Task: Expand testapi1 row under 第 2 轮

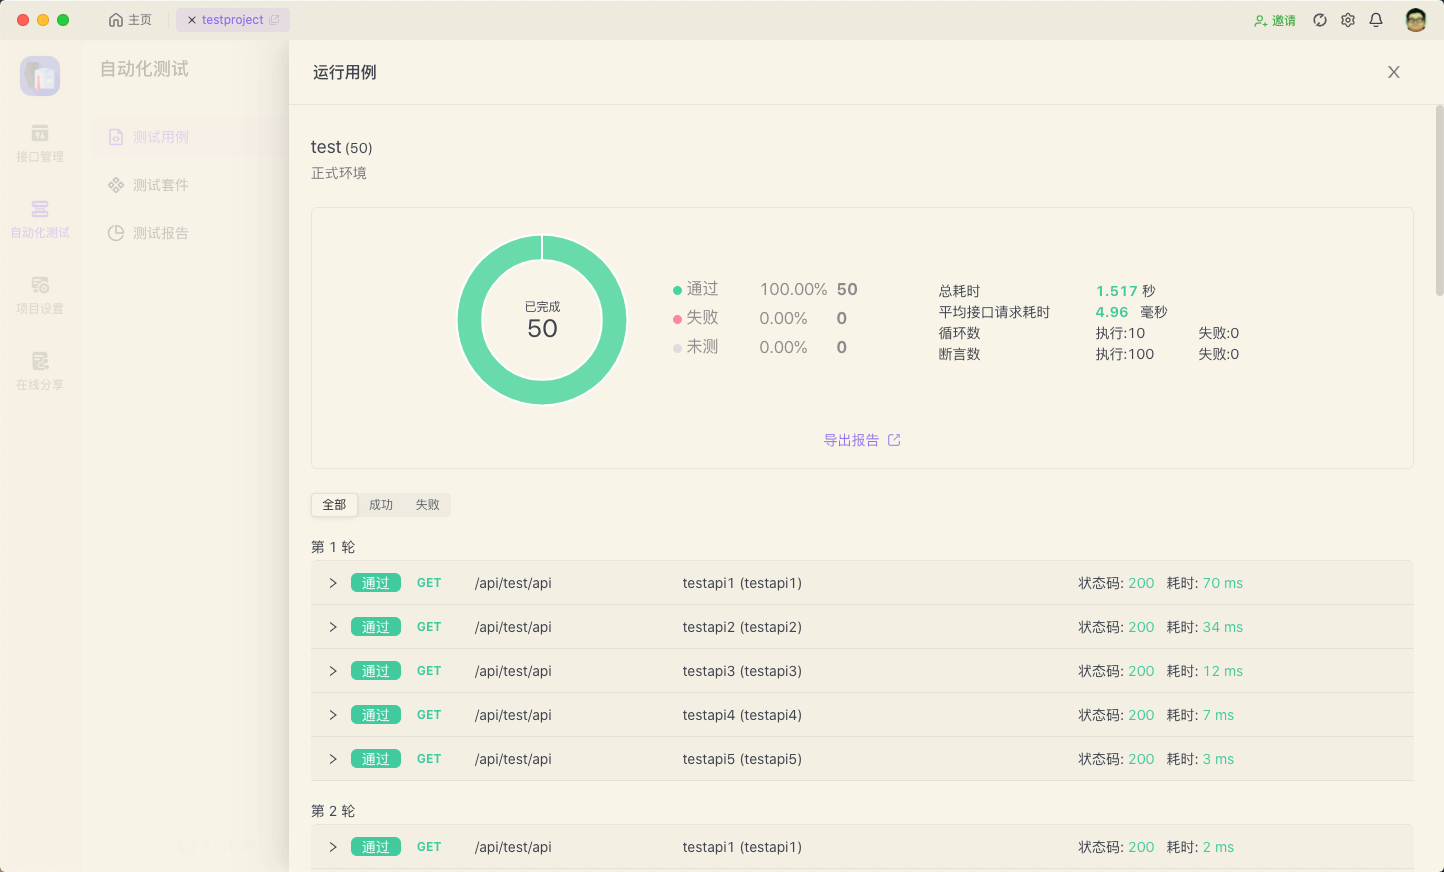Action: click(333, 847)
